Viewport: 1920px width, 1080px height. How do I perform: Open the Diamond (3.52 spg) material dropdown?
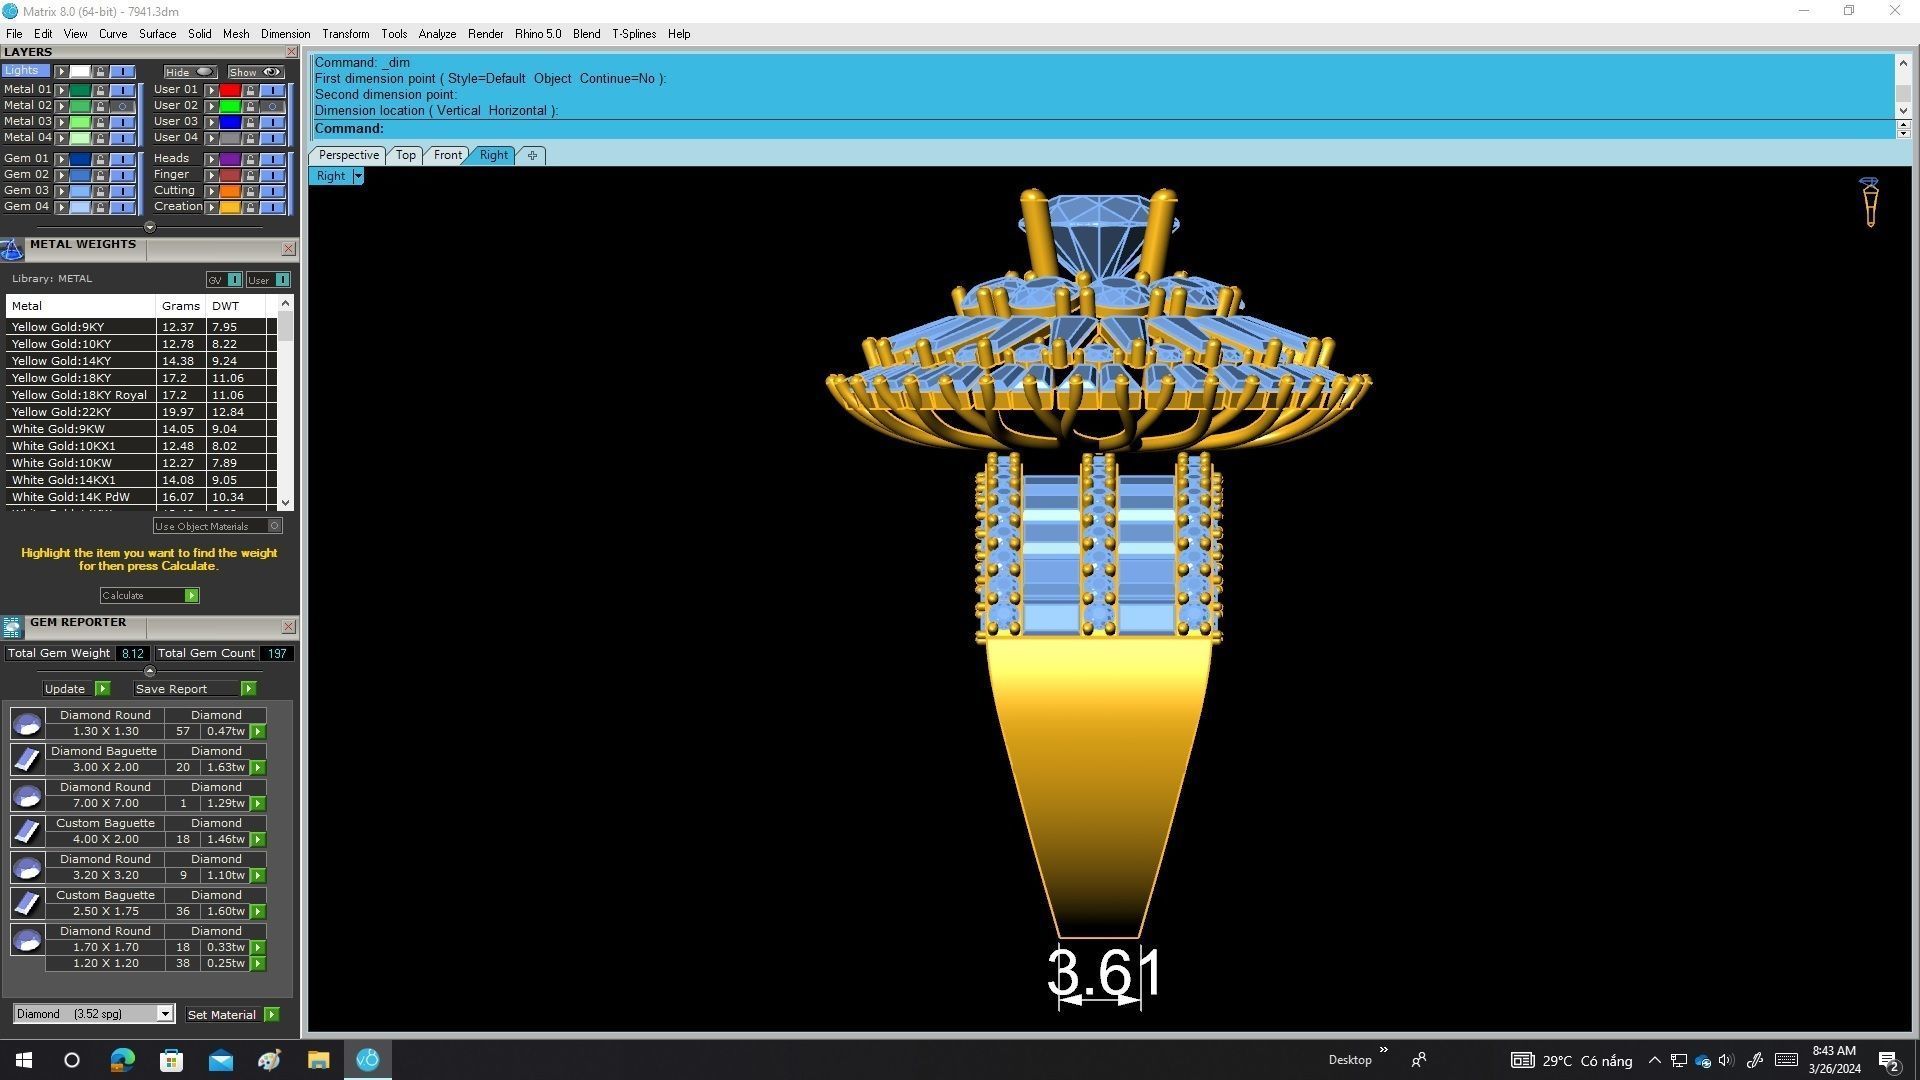click(x=165, y=1014)
